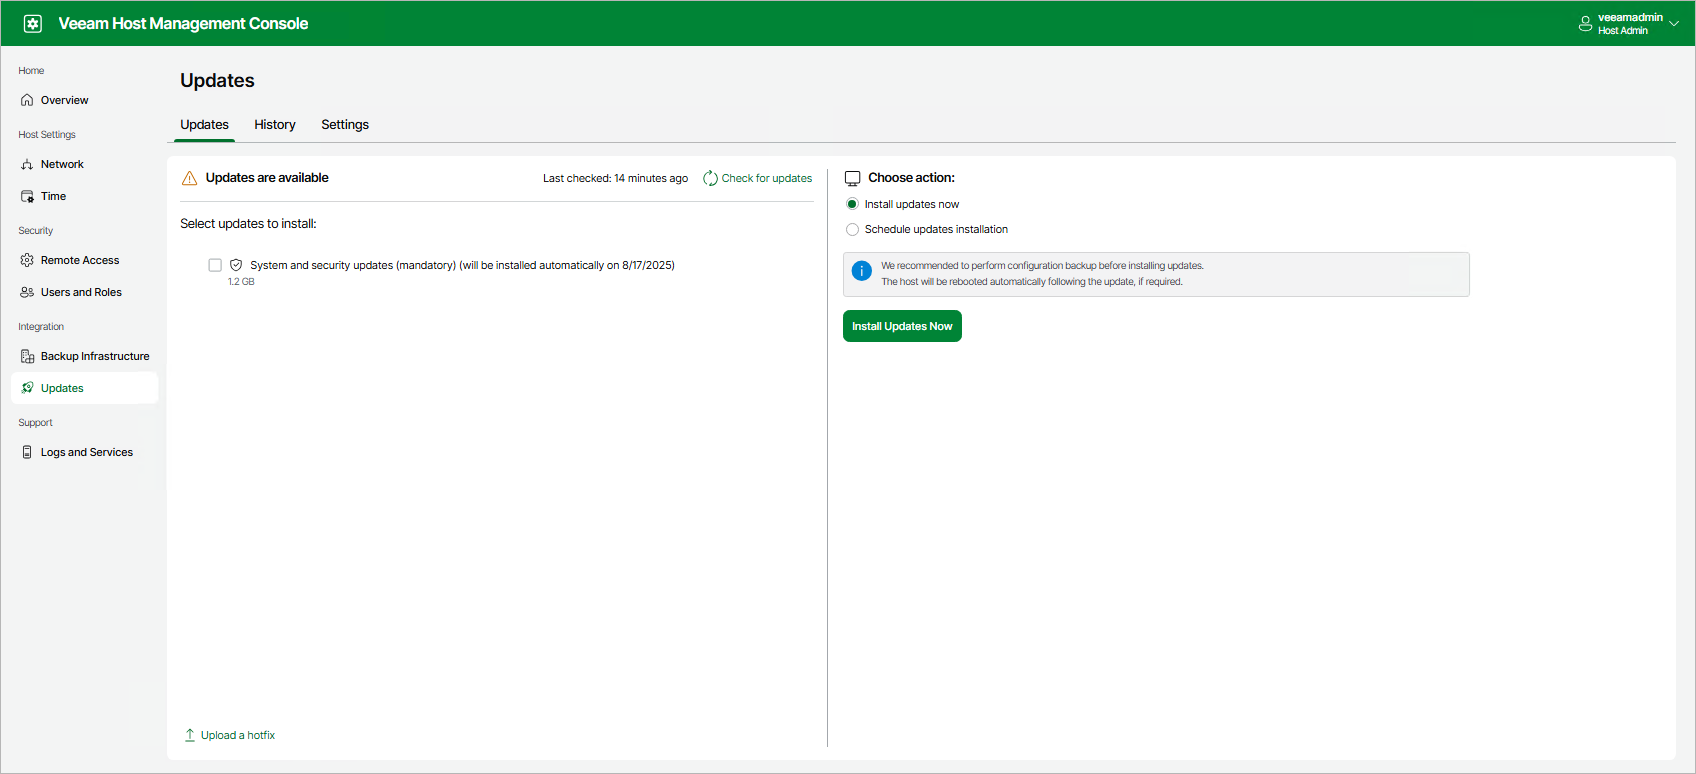1696x774 pixels.
Task: Click the Overview home icon
Action: (27, 100)
